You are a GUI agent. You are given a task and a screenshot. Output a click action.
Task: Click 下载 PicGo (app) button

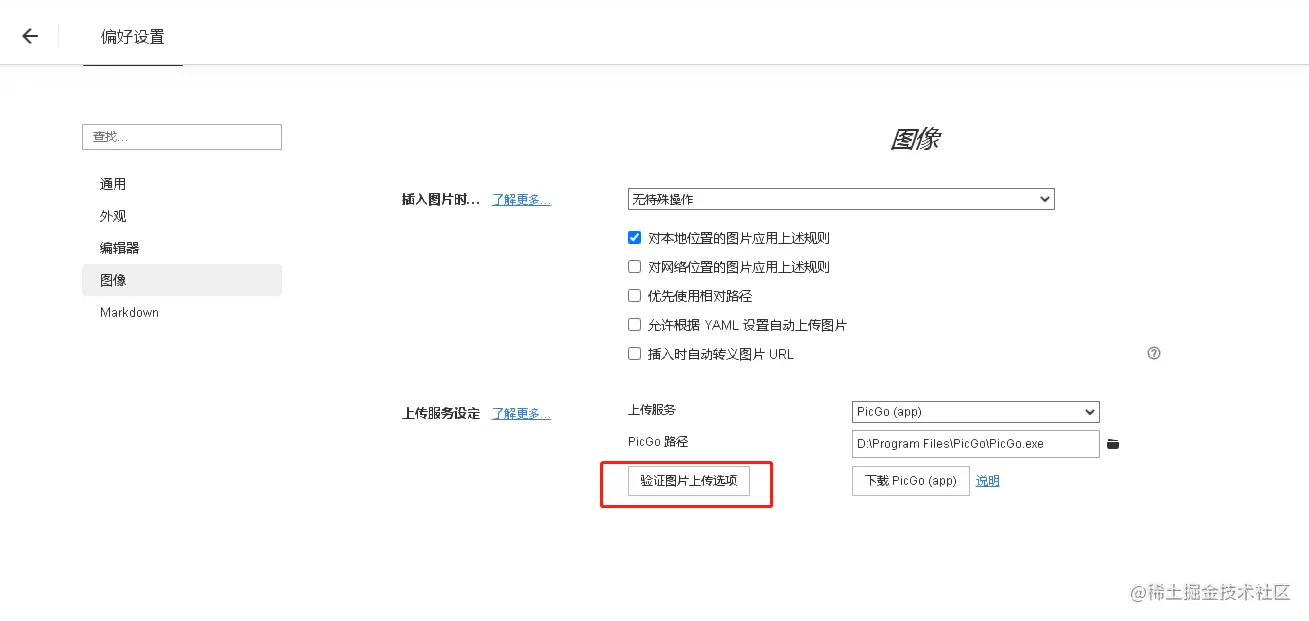911,481
